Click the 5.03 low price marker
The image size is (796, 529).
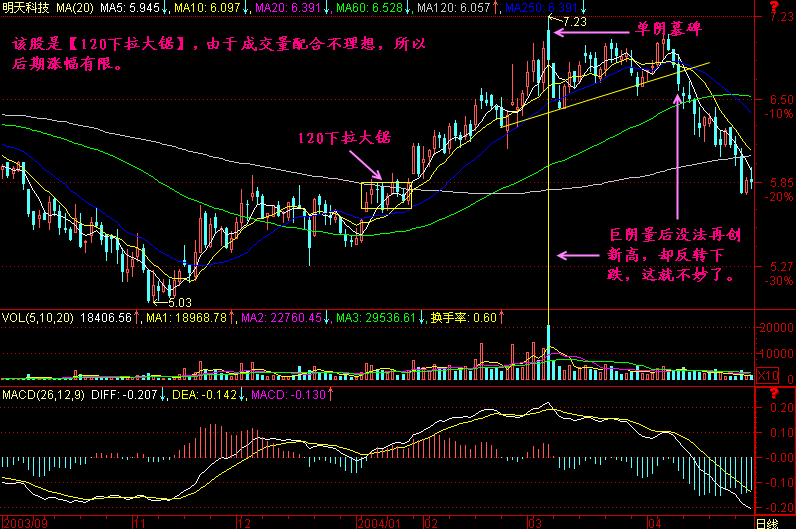coord(178,302)
